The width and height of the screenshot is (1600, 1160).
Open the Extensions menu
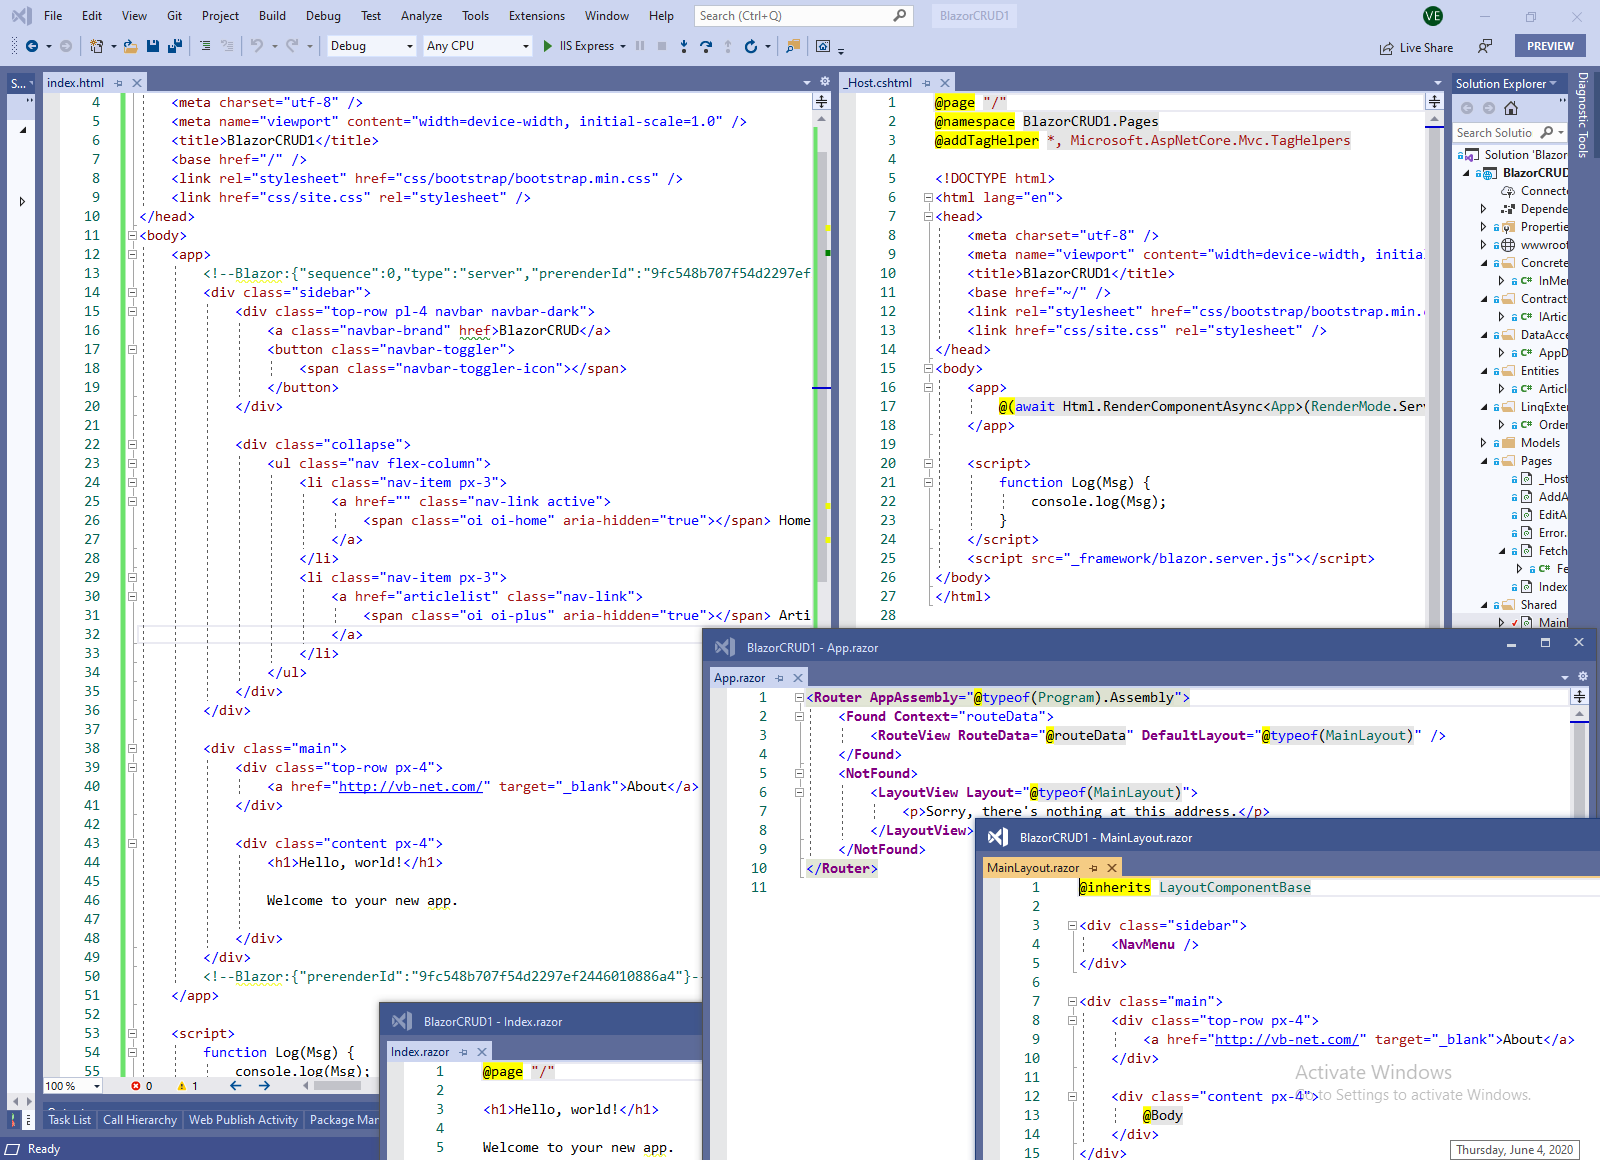pyautogui.click(x=536, y=16)
